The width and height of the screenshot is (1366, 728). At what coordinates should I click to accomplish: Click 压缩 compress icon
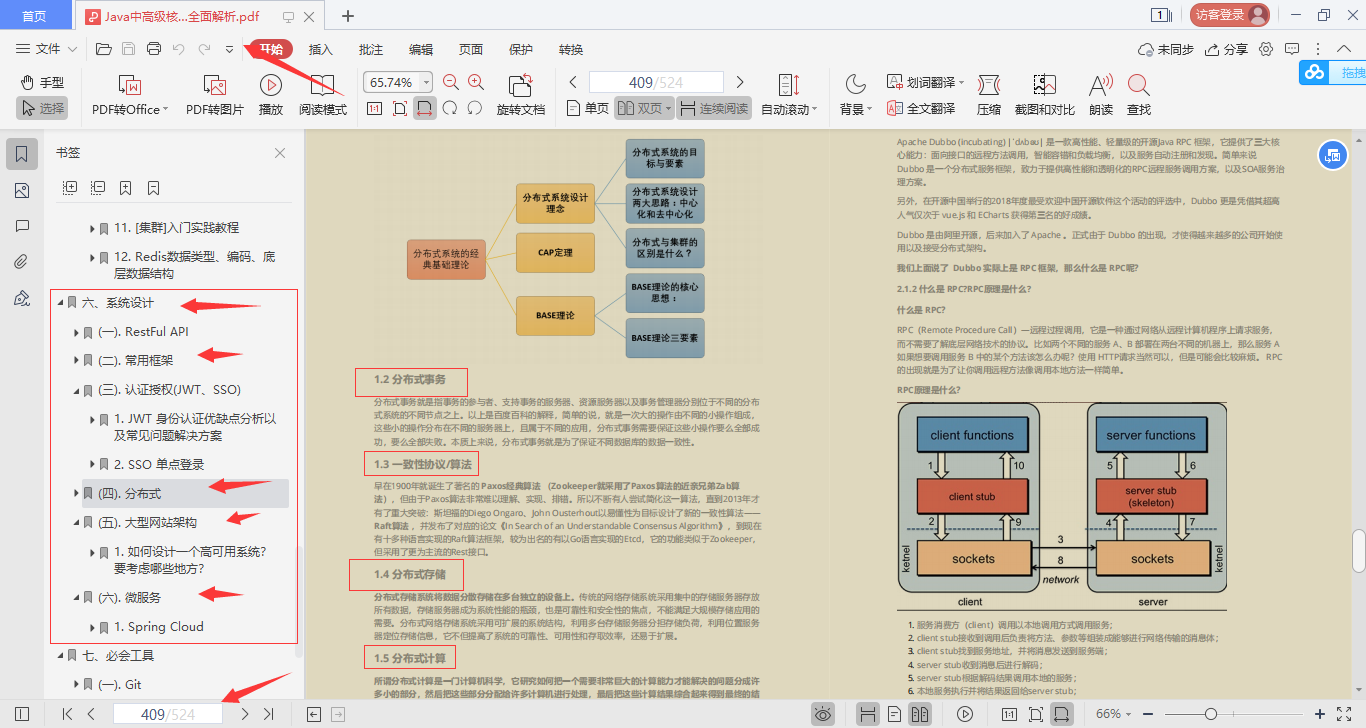[989, 96]
